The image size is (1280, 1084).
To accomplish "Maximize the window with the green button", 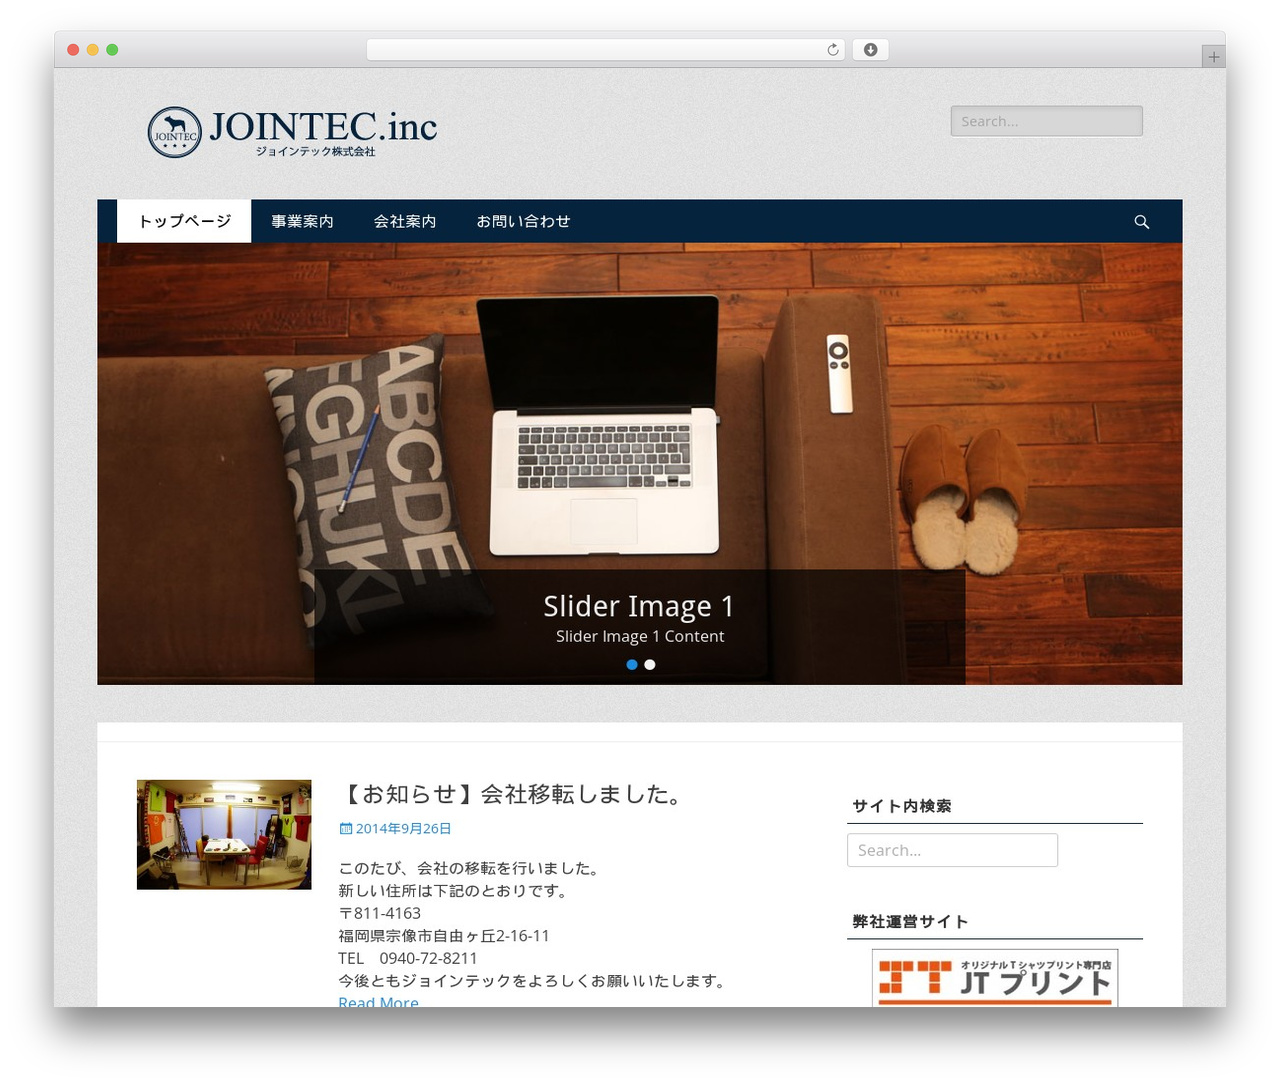I will 112,50.
